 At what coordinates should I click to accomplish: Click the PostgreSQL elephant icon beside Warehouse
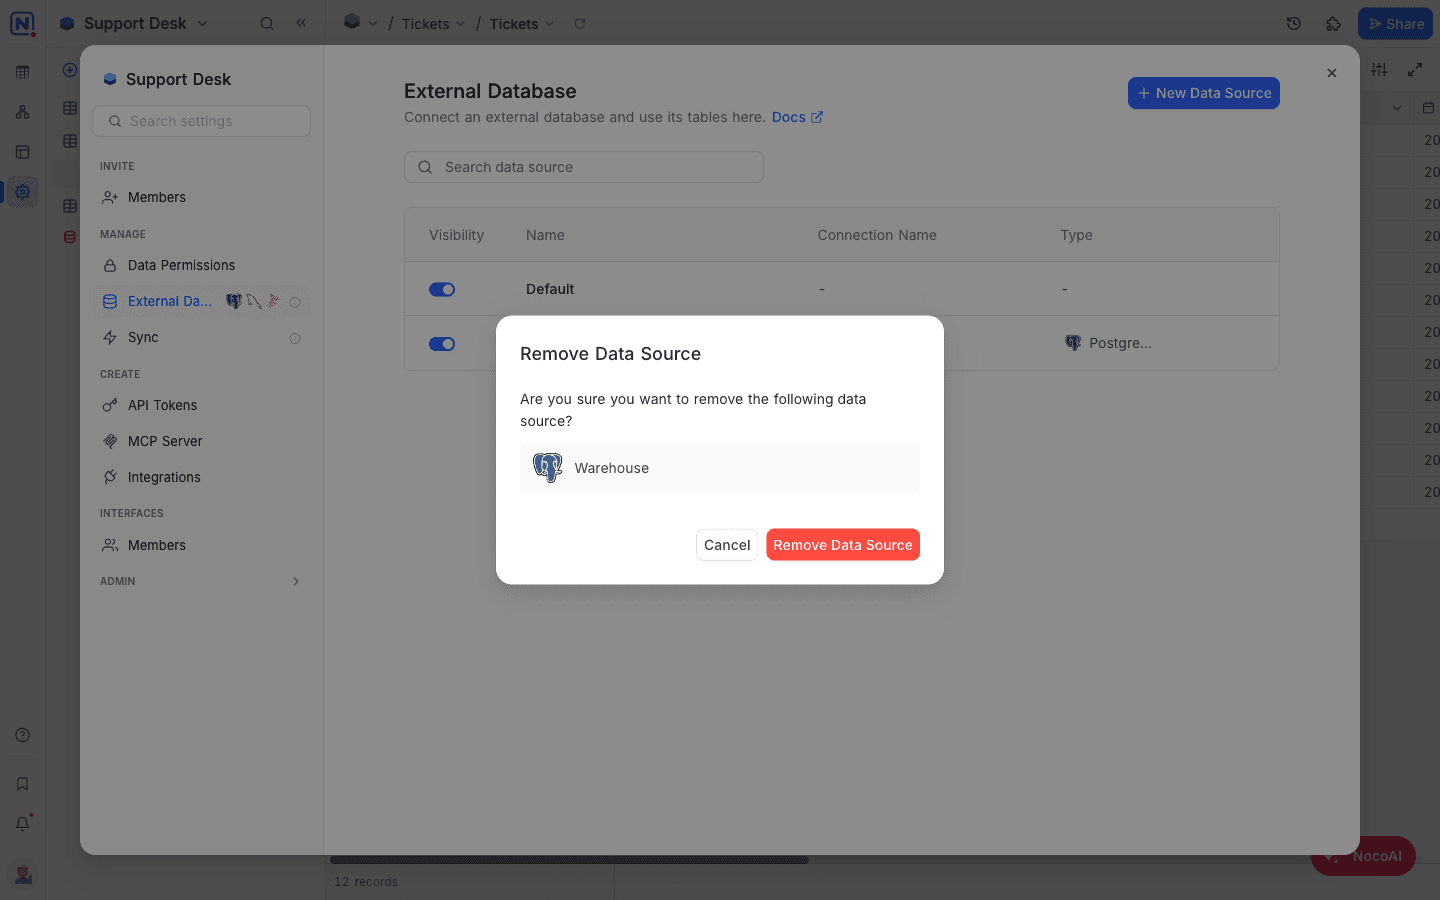pyautogui.click(x=548, y=468)
